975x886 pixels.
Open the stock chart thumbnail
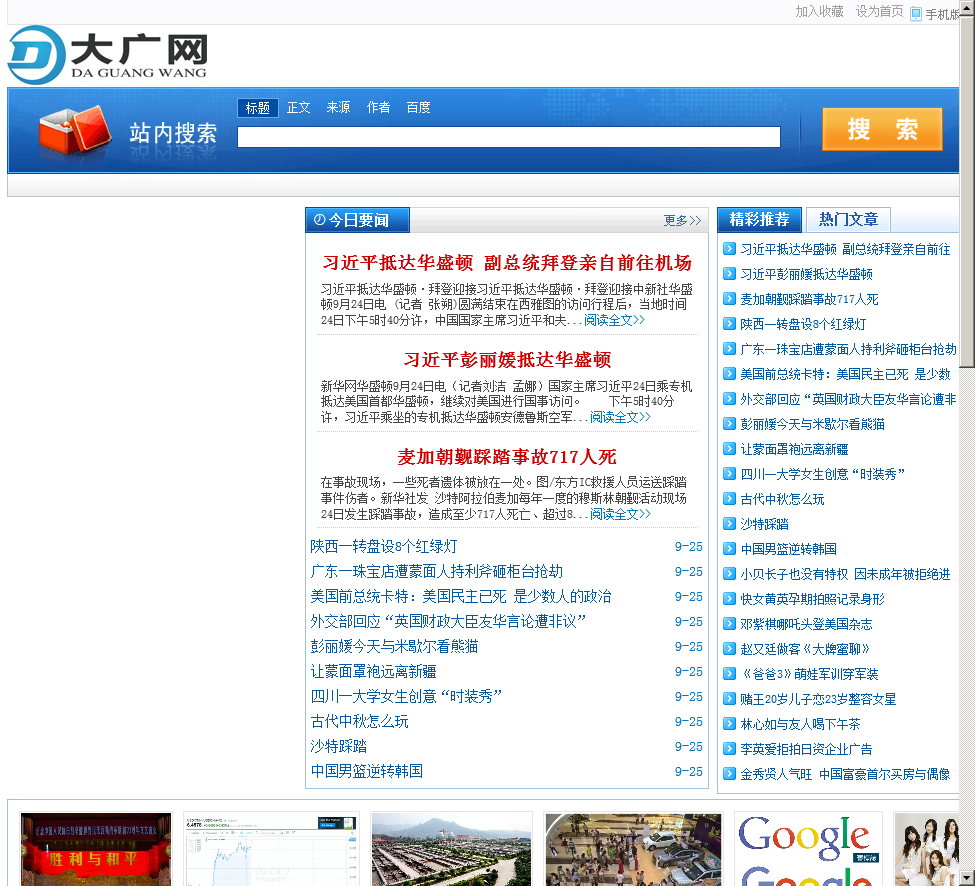271,849
